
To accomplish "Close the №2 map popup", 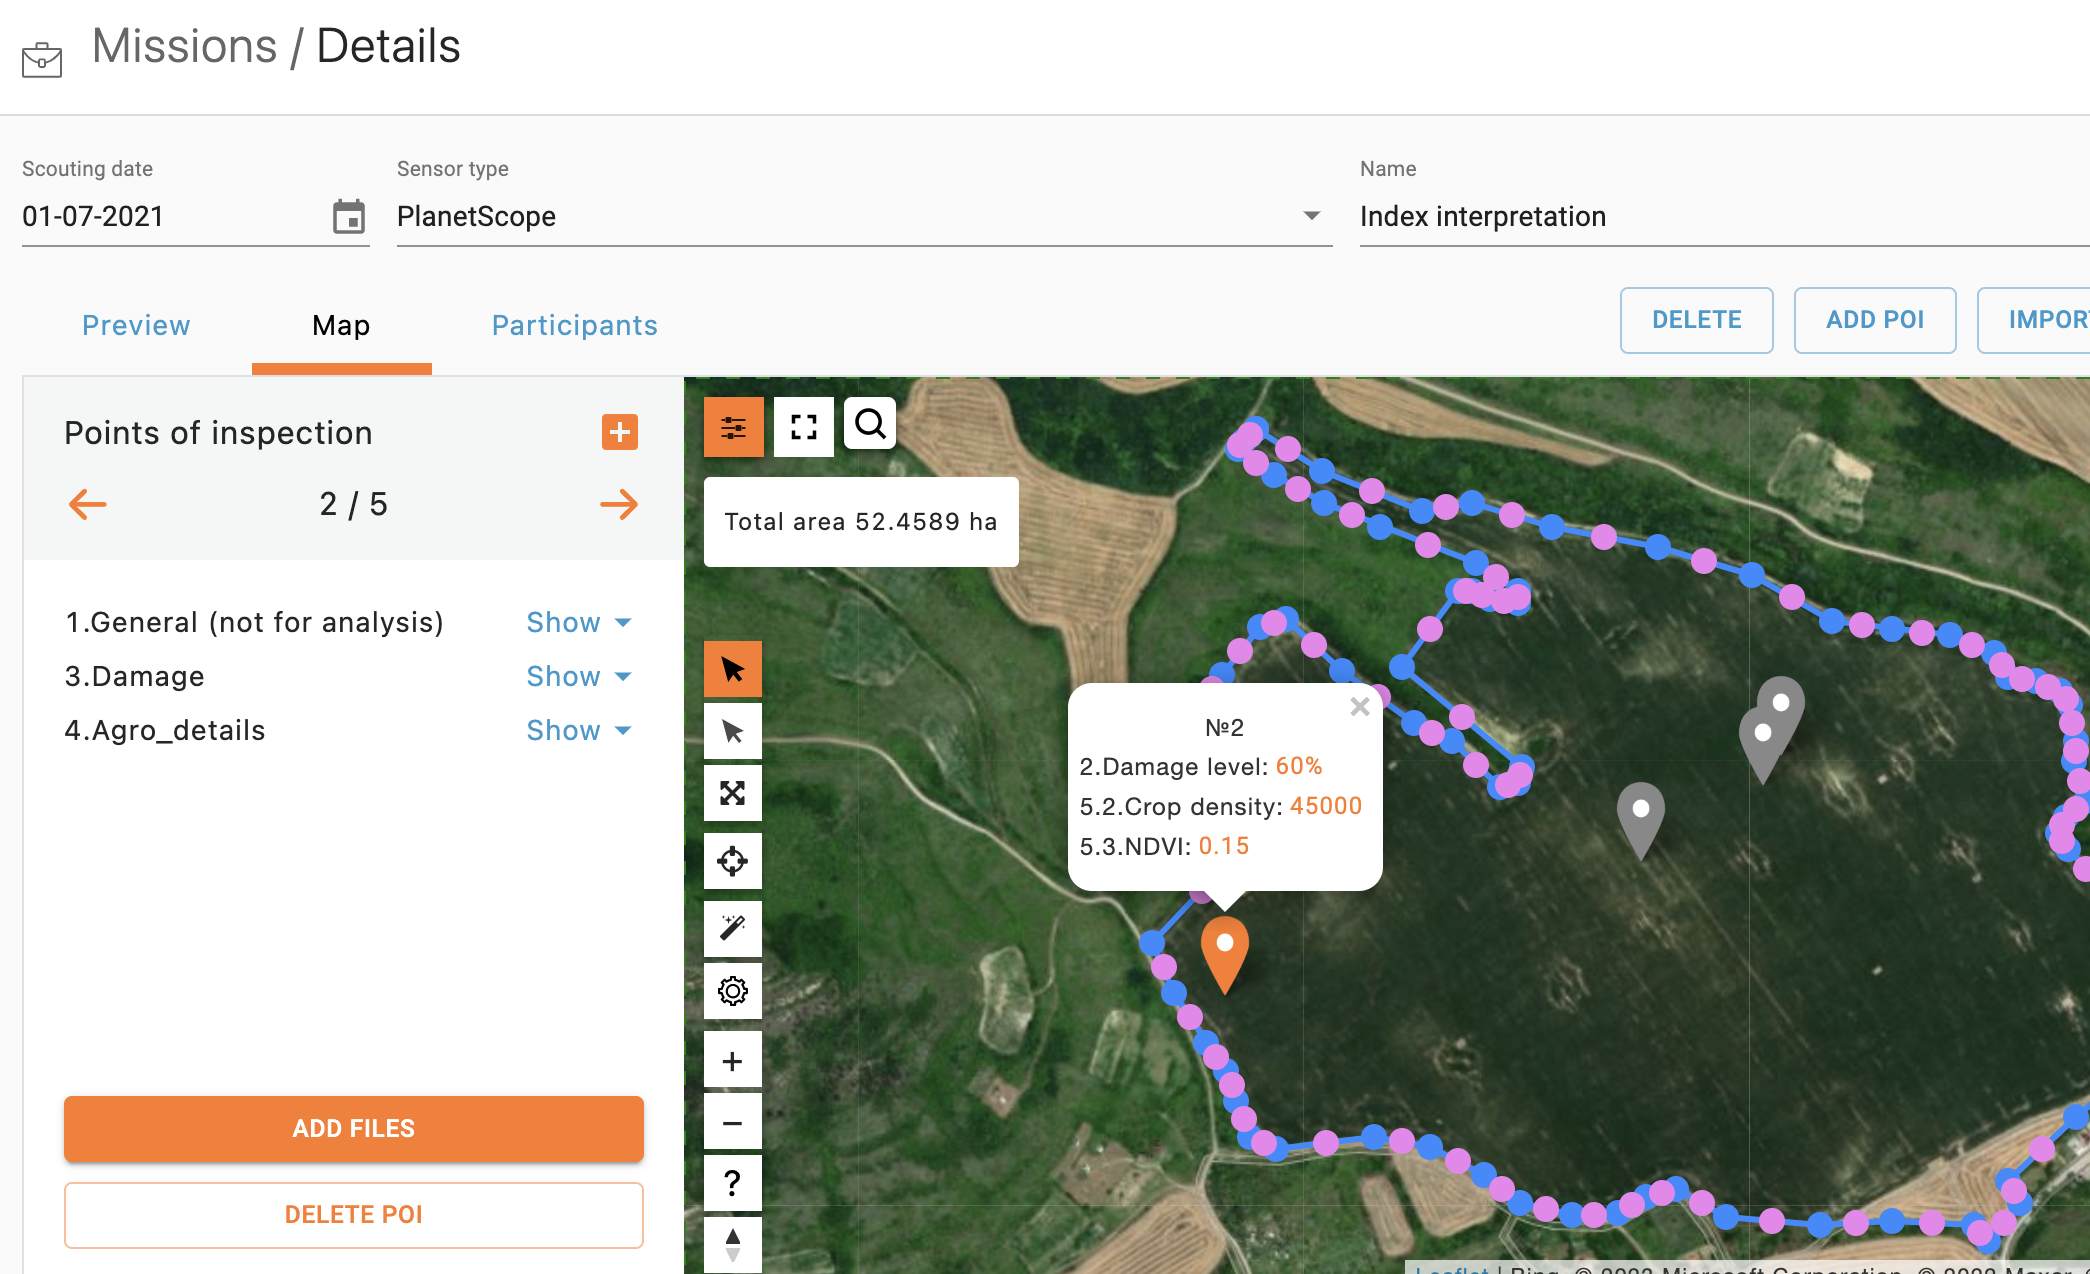I will point(1359,707).
